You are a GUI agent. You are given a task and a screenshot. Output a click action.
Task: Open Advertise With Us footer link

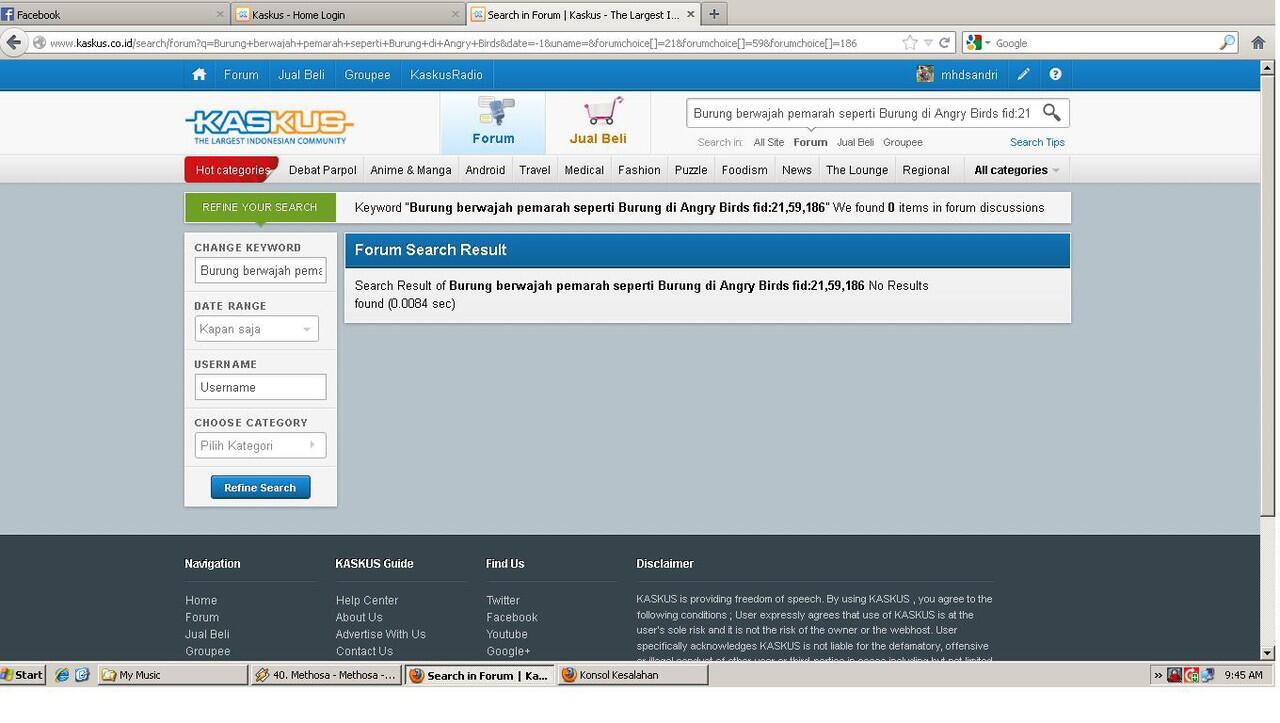tap(381, 634)
